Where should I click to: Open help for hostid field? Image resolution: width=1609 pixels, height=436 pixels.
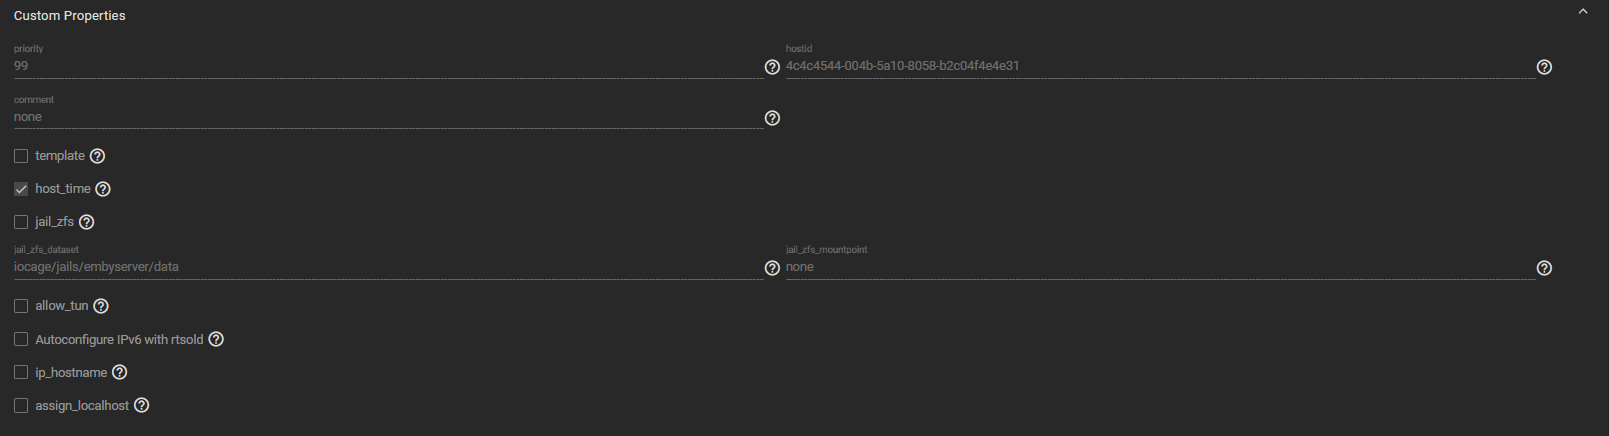[x=1544, y=67]
